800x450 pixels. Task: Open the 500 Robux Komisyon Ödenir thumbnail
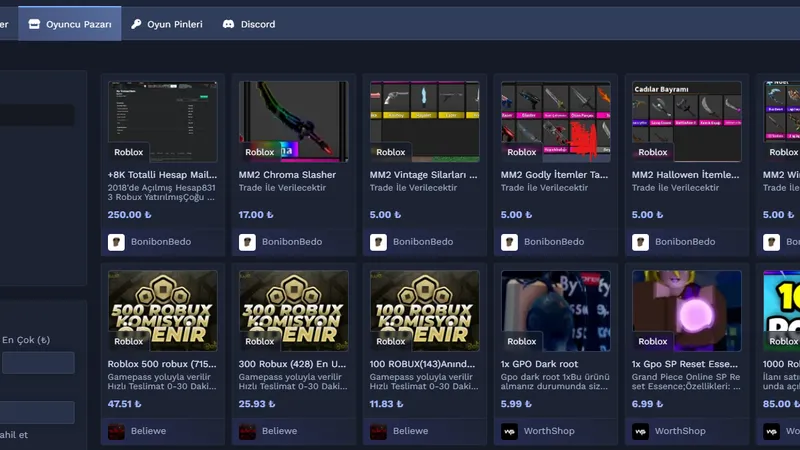pyautogui.click(x=162, y=308)
